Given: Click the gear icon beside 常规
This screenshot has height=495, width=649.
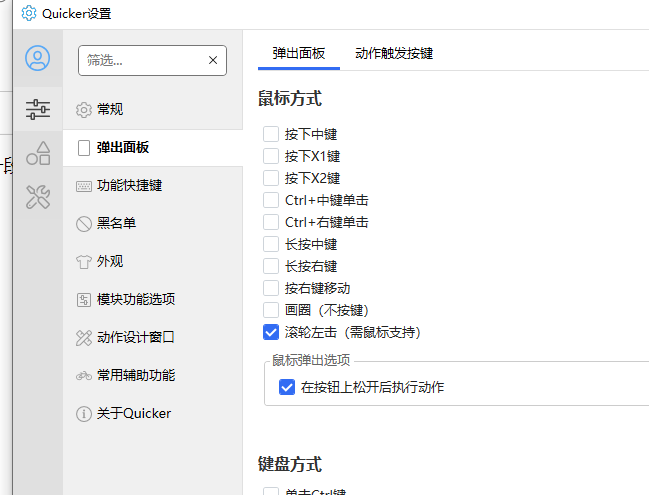Looking at the screenshot, I should click(84, 110).
